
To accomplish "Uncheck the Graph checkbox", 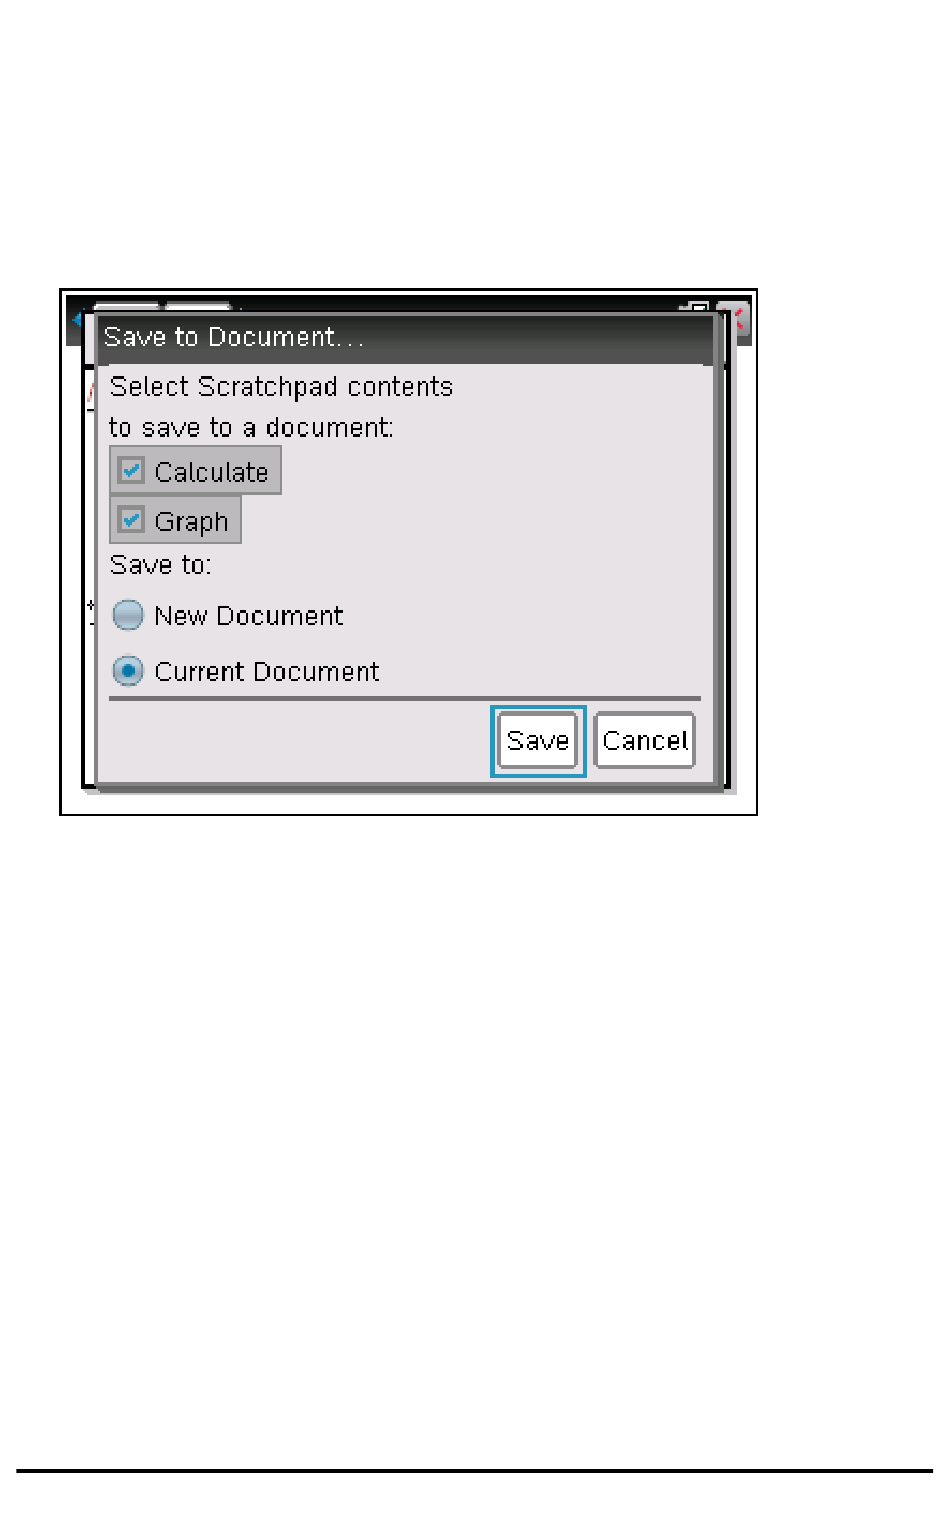I will [x=131, y=520].
